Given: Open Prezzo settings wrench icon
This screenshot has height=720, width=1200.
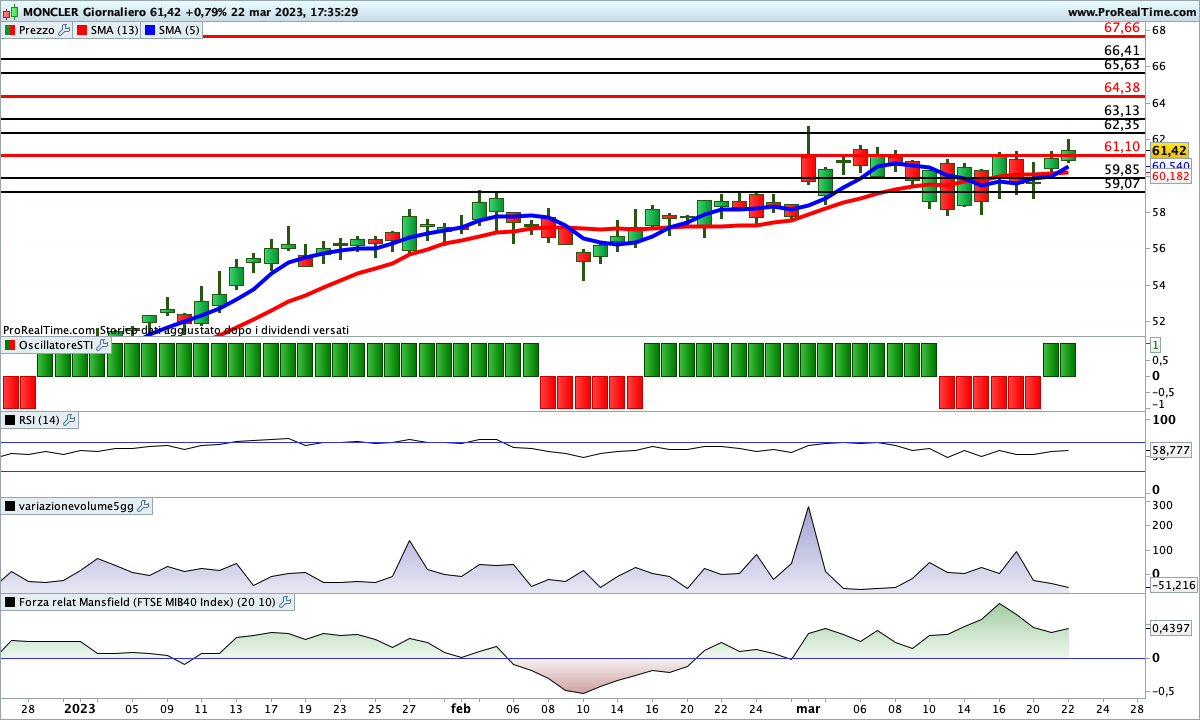Looking at the screenshot, I should (x=65, y=30).
